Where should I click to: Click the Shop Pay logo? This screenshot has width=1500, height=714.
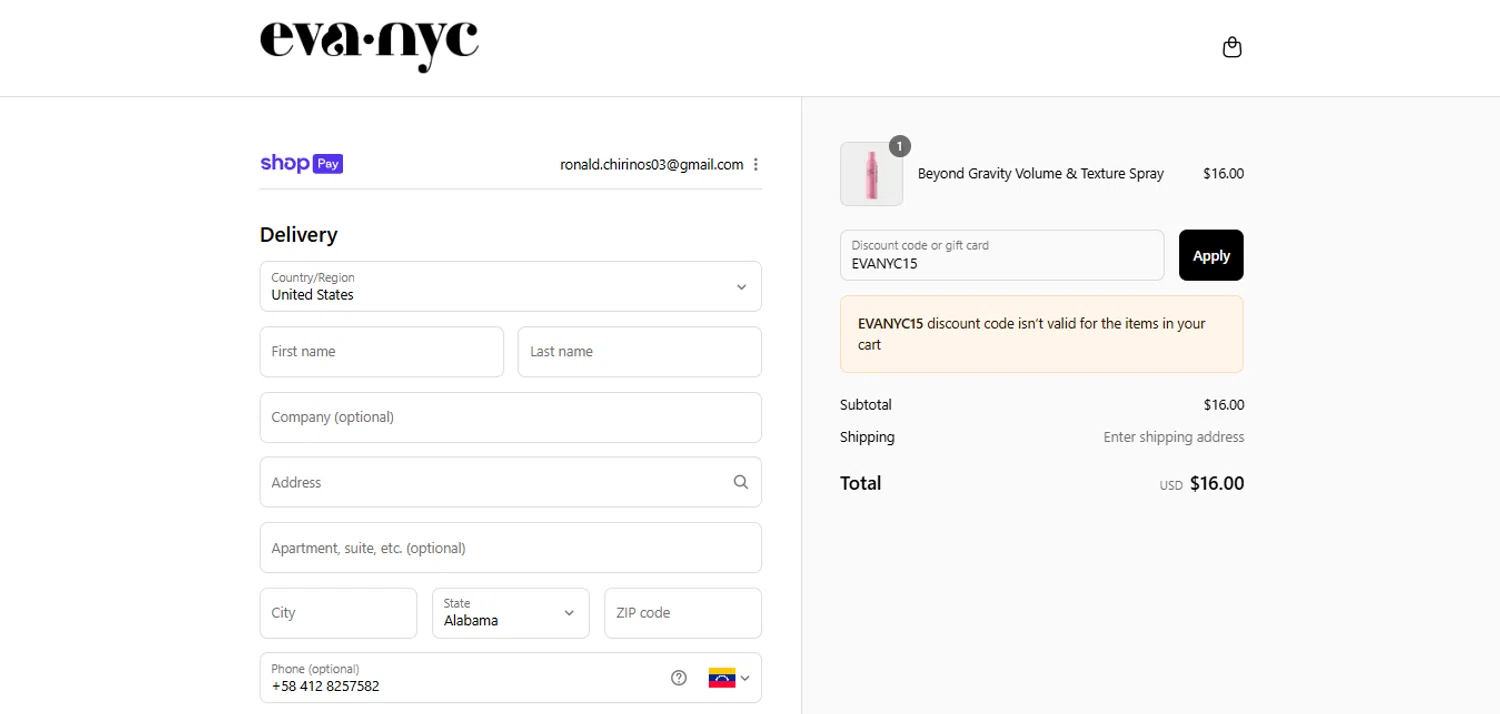point(301,164)
